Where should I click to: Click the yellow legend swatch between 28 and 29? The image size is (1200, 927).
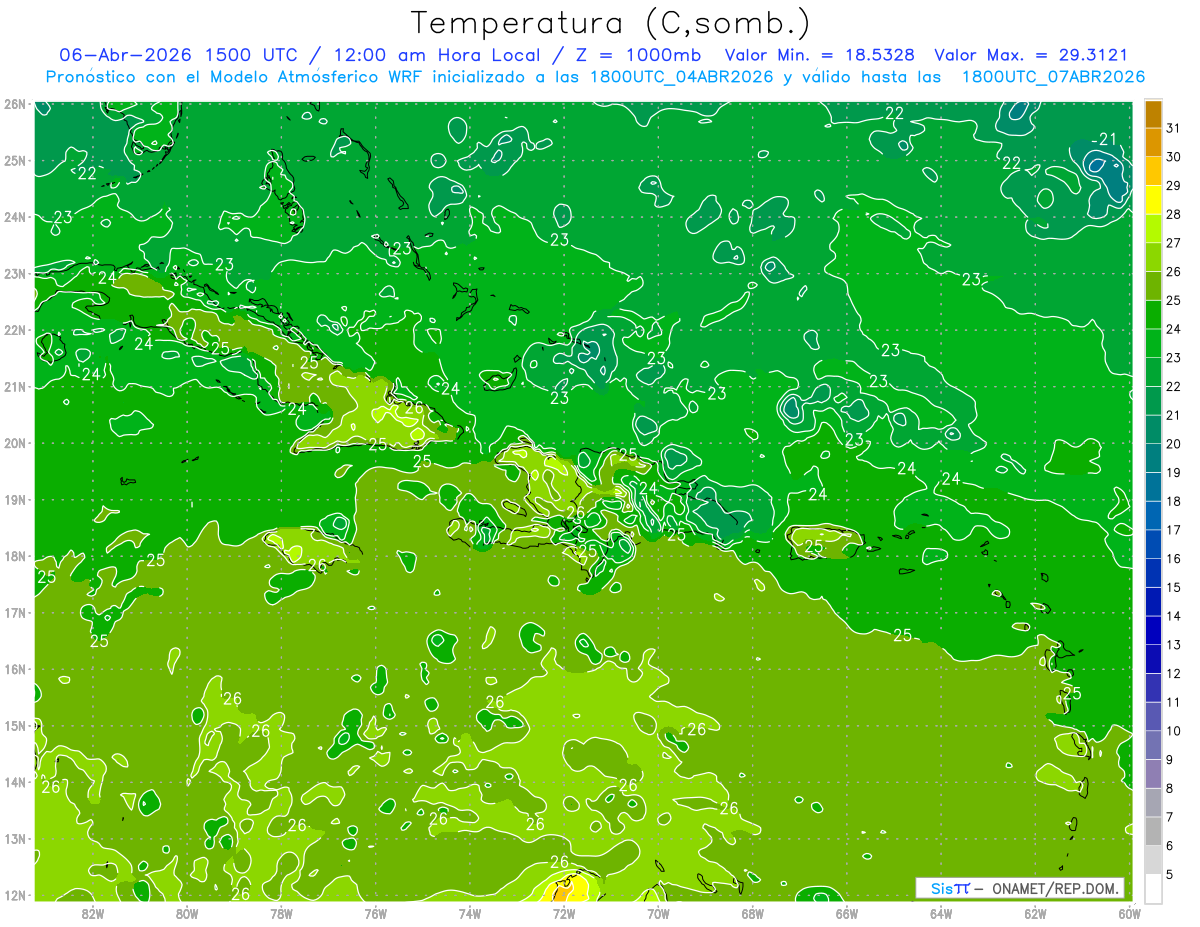pyautogui.click(x=1153, y=200)
